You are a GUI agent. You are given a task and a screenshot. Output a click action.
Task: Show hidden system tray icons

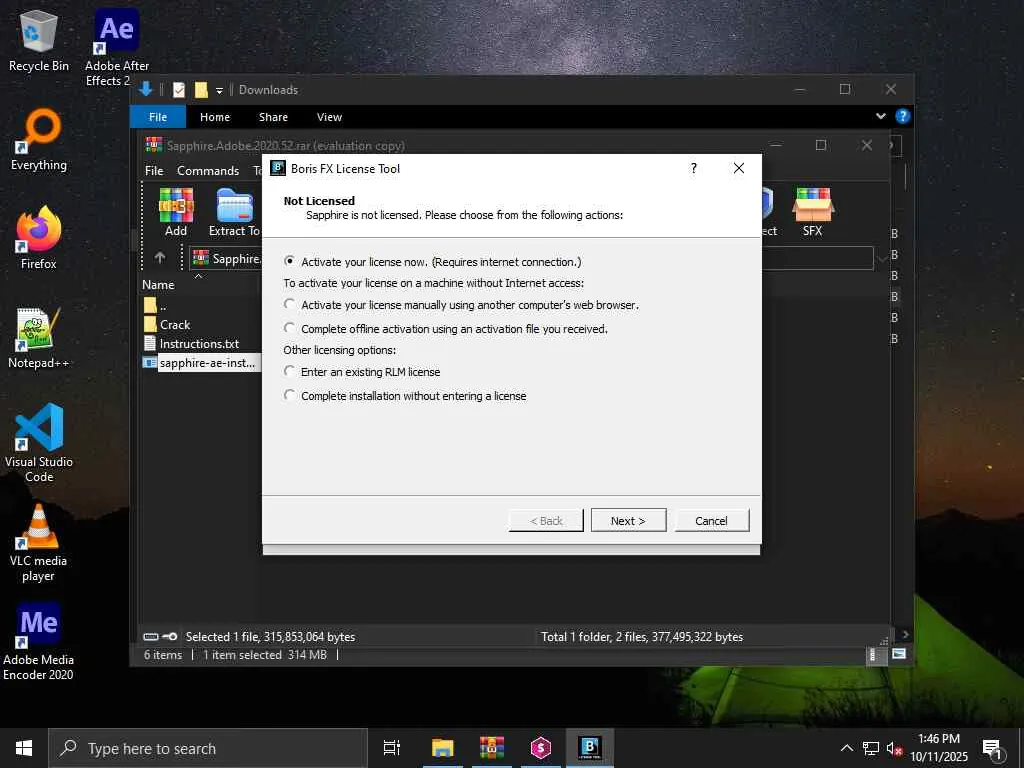click(846, 748)
